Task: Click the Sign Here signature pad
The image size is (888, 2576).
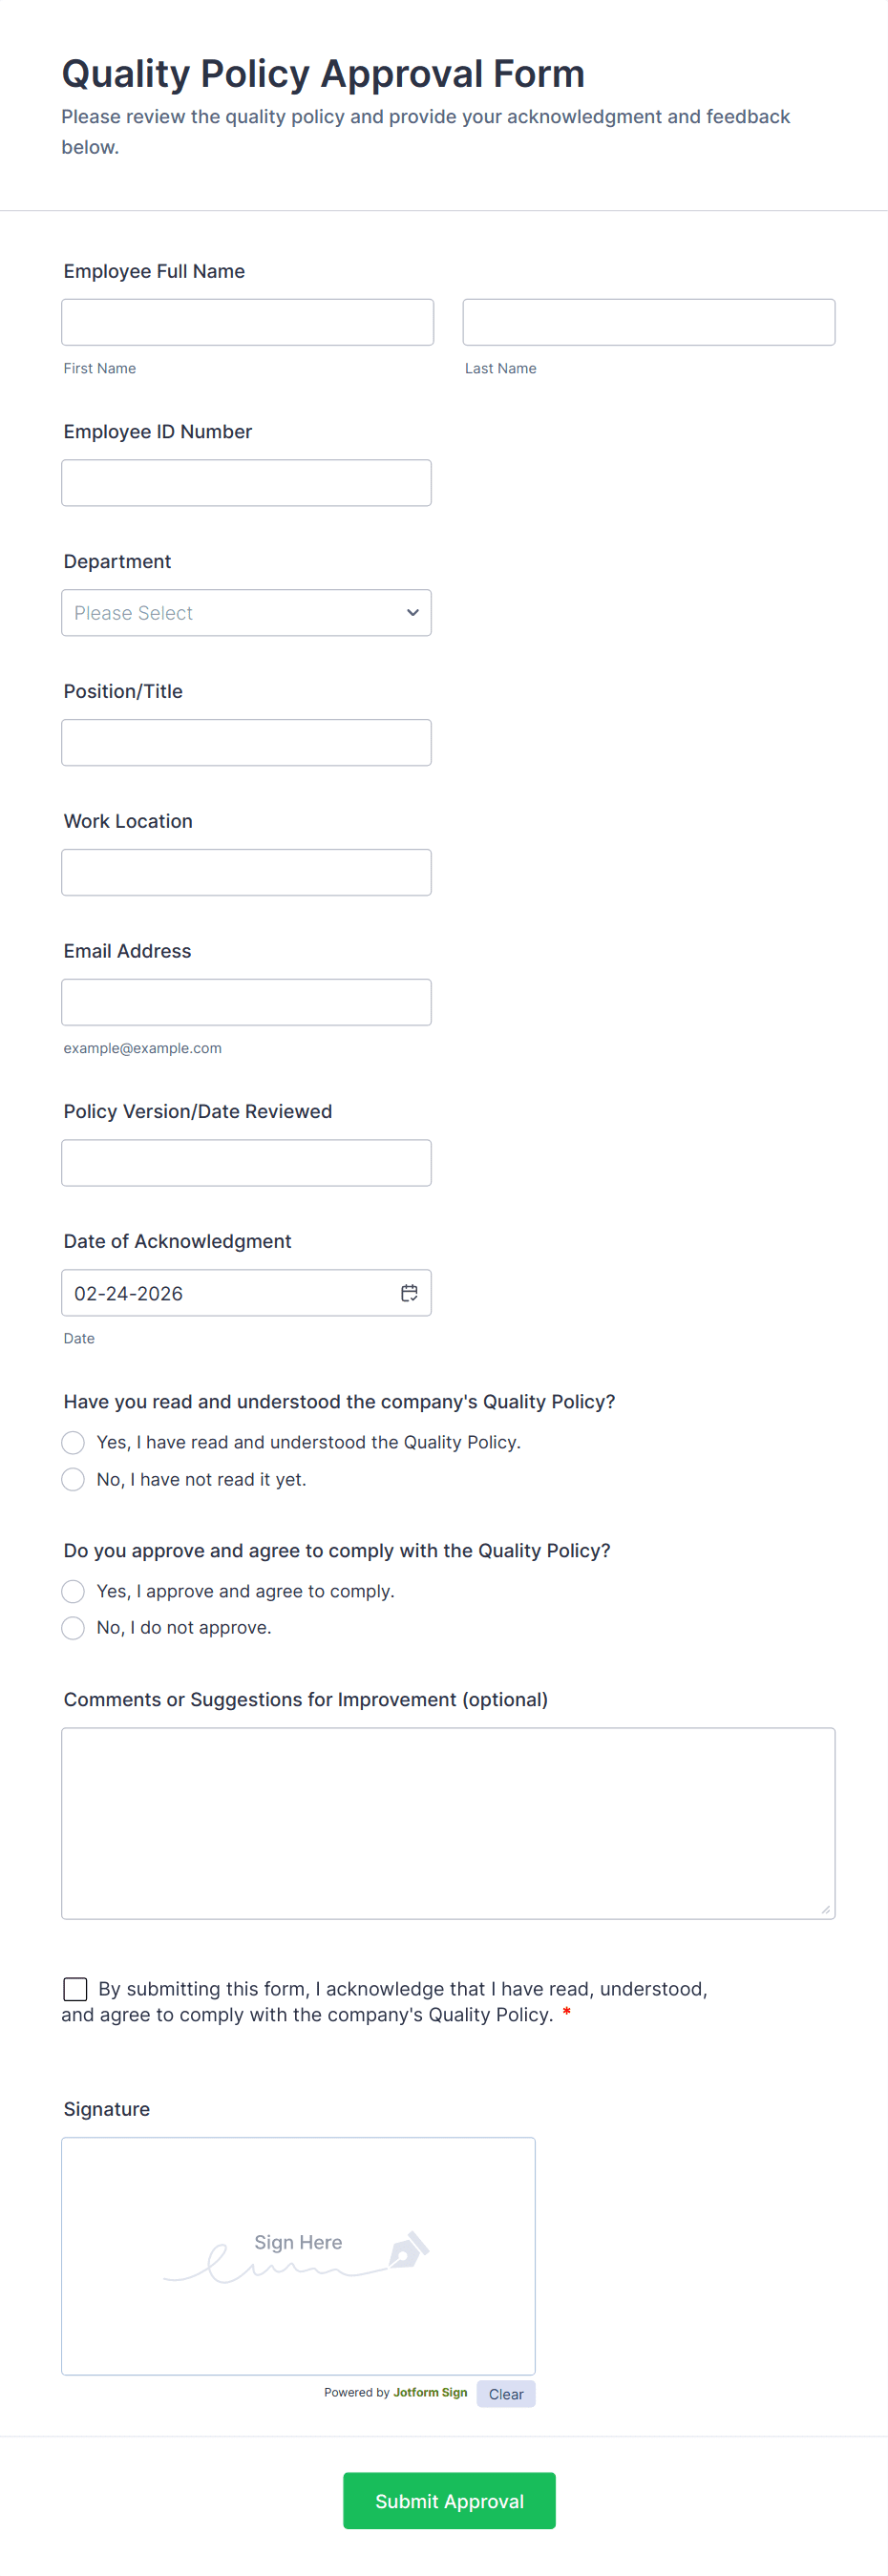Action: tap(298, 2256)
